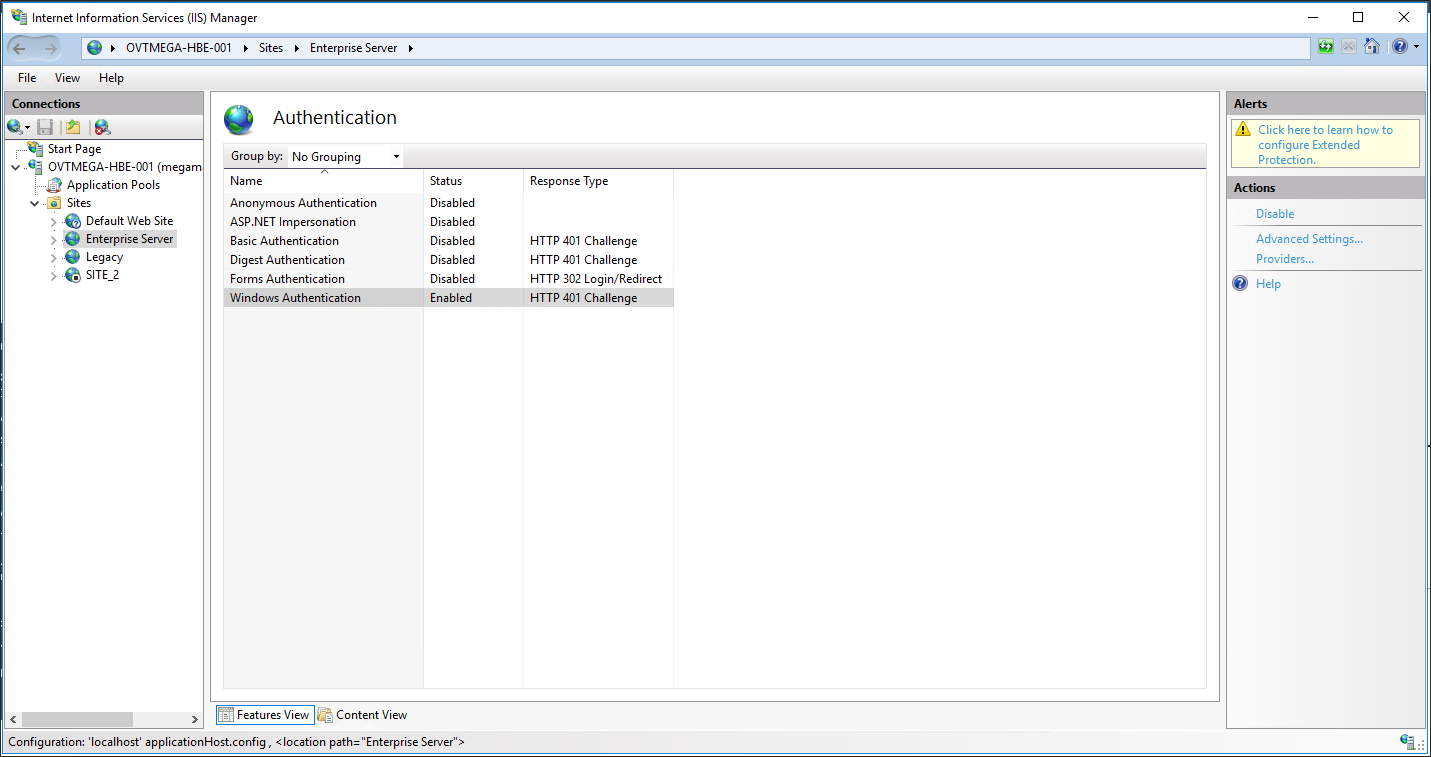This screenshot has width=1431, height=757.
Task: Expand the Enterprise Server node
Action: (x=54, y=239)
